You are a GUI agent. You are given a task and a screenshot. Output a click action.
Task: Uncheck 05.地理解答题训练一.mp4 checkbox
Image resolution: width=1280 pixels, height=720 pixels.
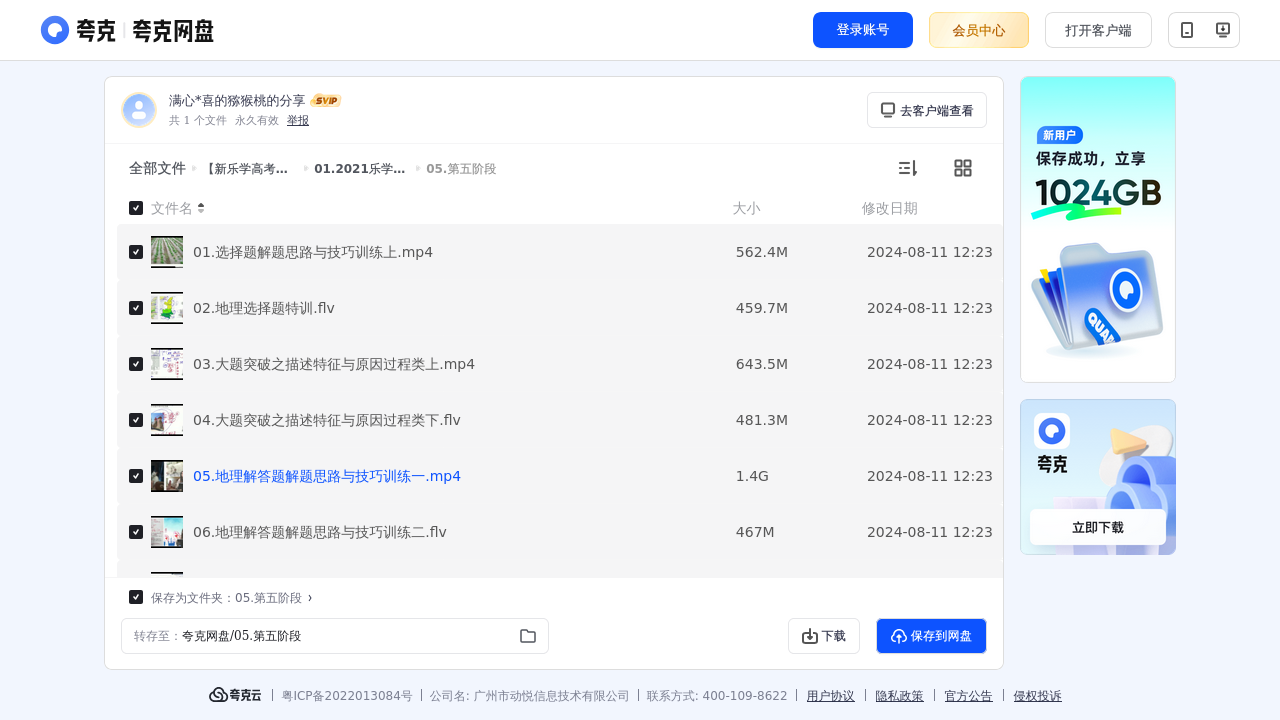coord(136,476)
